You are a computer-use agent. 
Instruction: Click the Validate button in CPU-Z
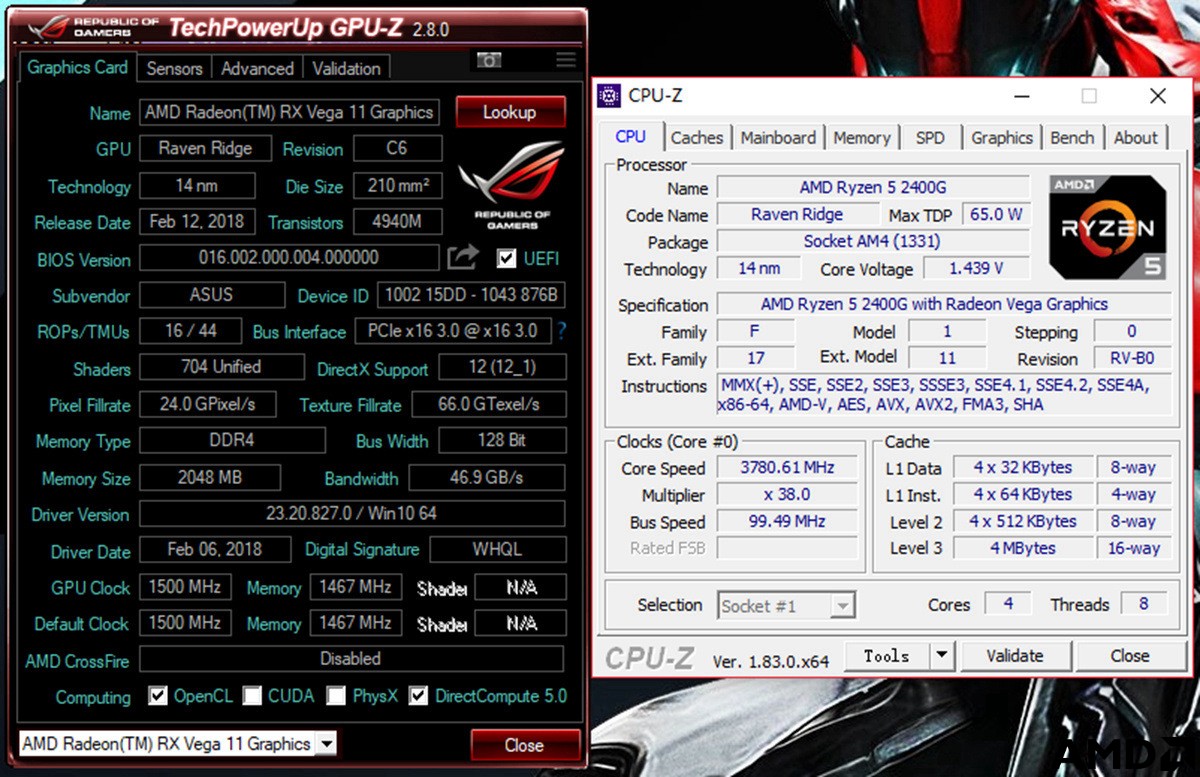click(x=1014, y=656)
